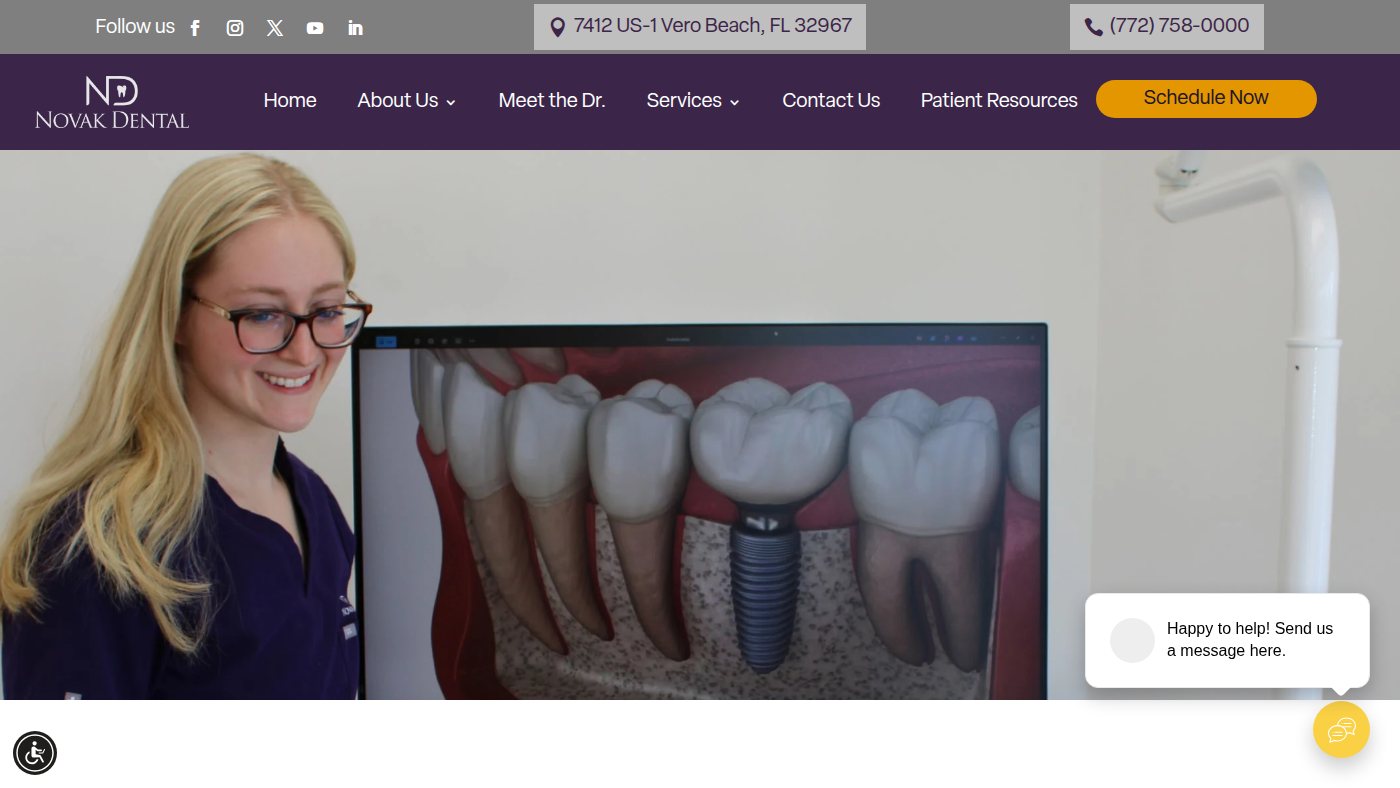Screen dimensions: 1400x788
Task: Click the phone handset icon
Action: click(1094, 27)
